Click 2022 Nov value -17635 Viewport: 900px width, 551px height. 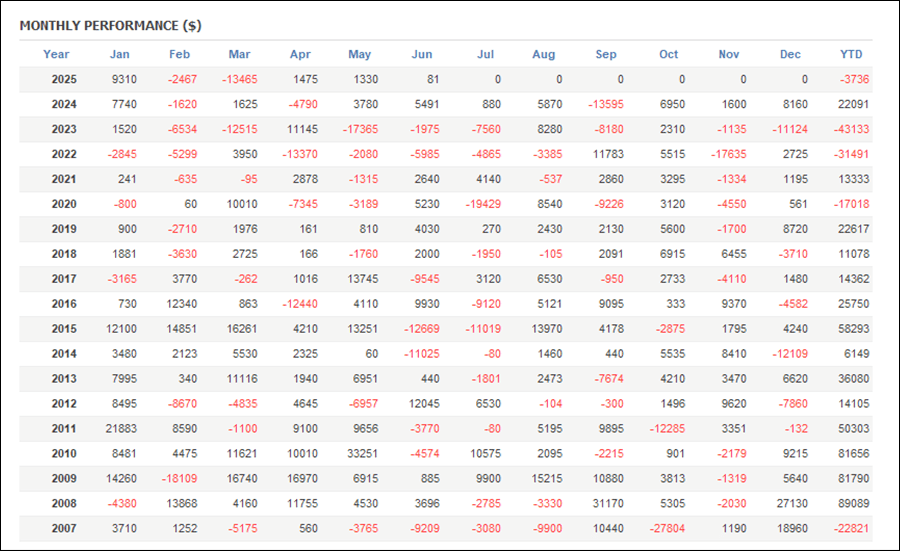pos(729,154)
